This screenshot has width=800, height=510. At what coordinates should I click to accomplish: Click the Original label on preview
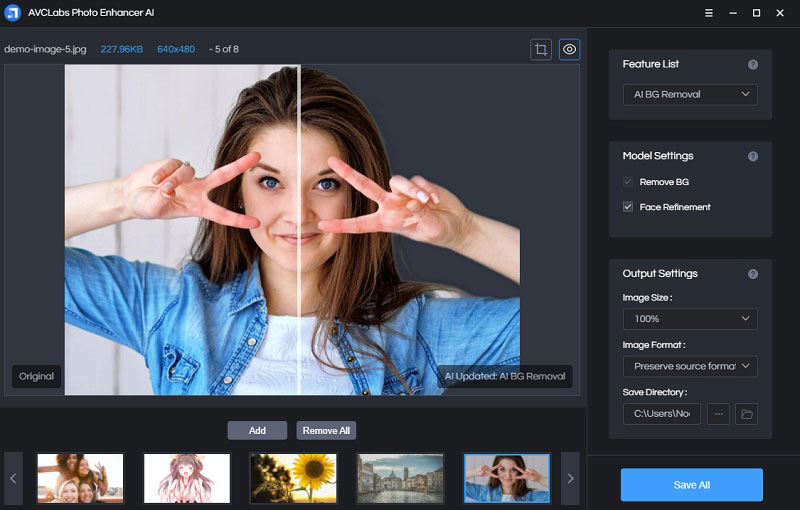point(36,376)
